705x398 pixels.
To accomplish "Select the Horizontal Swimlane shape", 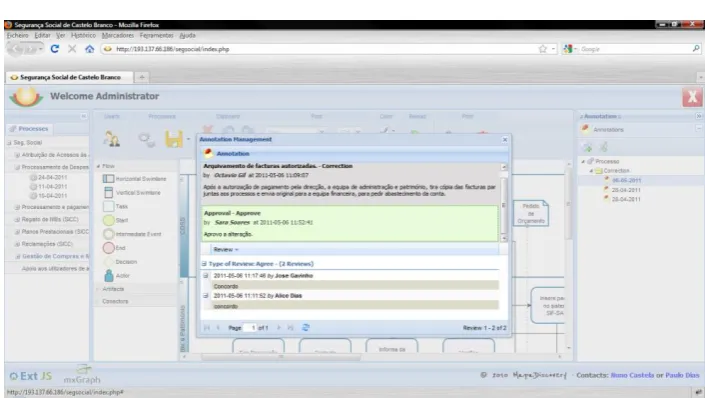I will pos(134,179).
